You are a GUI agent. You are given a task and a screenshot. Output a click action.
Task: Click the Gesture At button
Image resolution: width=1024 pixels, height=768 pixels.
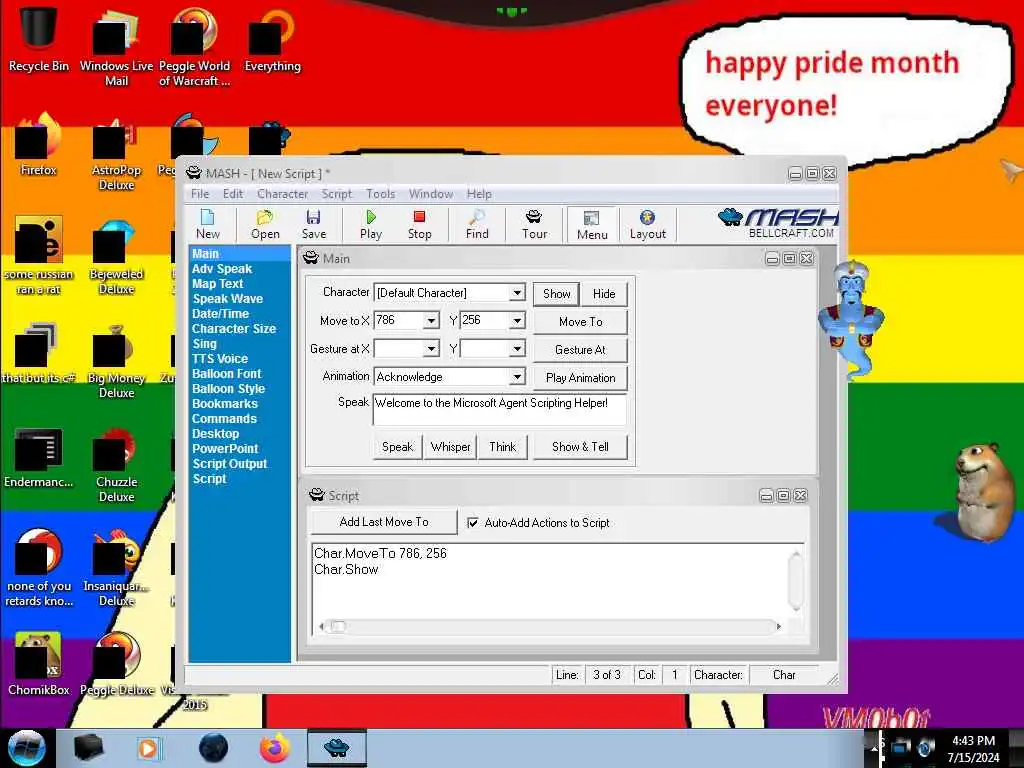(581, 349)
